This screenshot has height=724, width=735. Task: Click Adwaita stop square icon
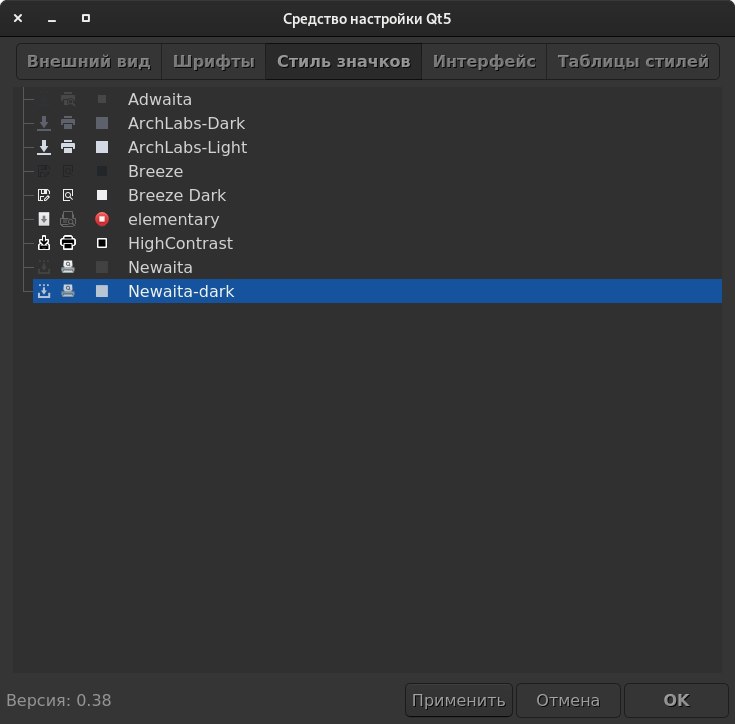coord(102,99)
